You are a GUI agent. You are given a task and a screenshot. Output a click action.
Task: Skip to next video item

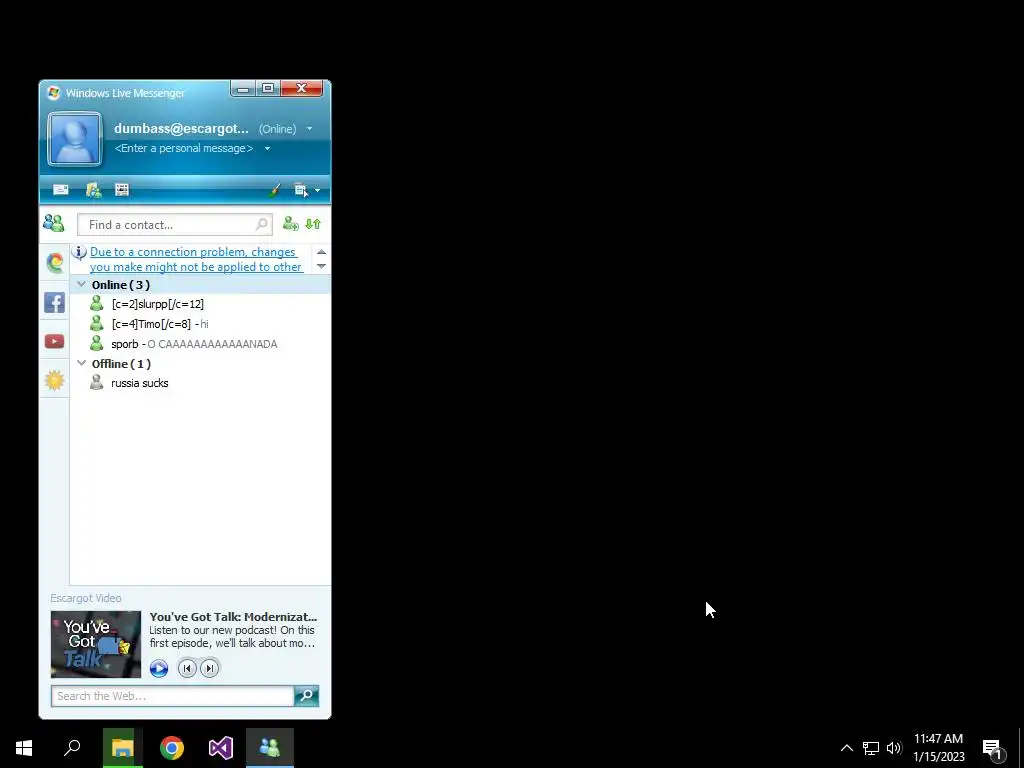coord(209,668)
